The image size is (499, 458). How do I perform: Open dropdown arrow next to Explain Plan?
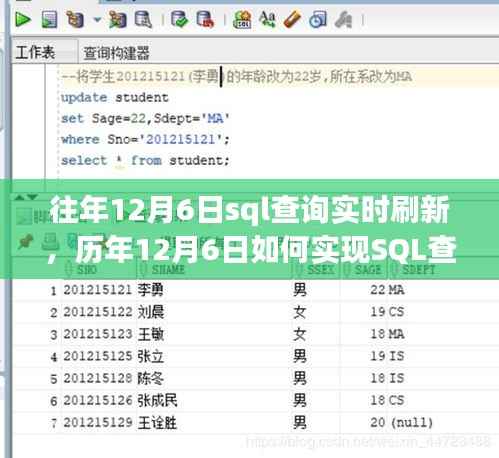tap(97, 20)
